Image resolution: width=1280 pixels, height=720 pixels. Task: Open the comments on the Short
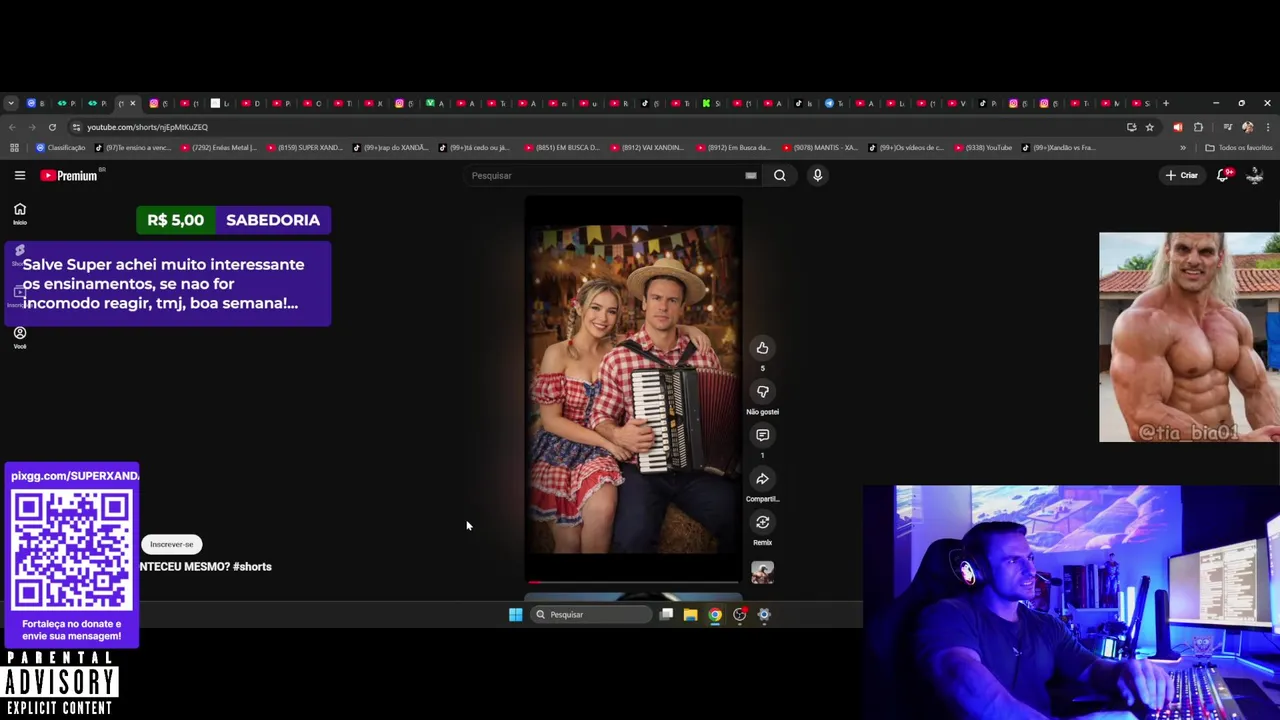762,435
